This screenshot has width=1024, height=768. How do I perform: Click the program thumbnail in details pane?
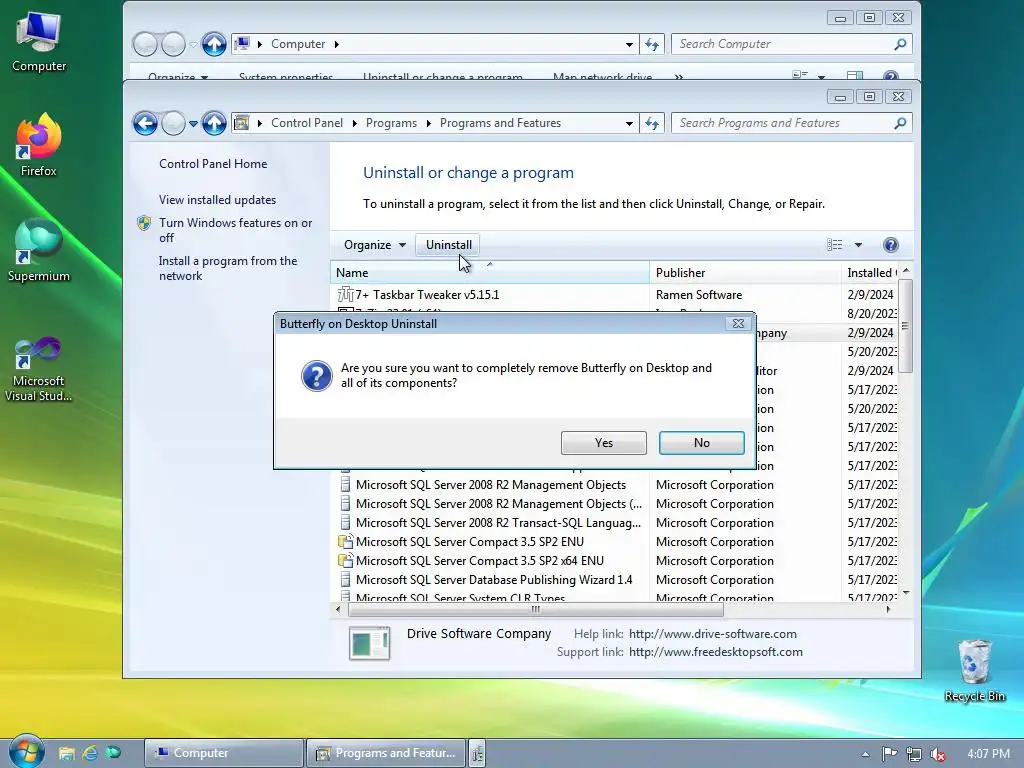coord(370,643)
